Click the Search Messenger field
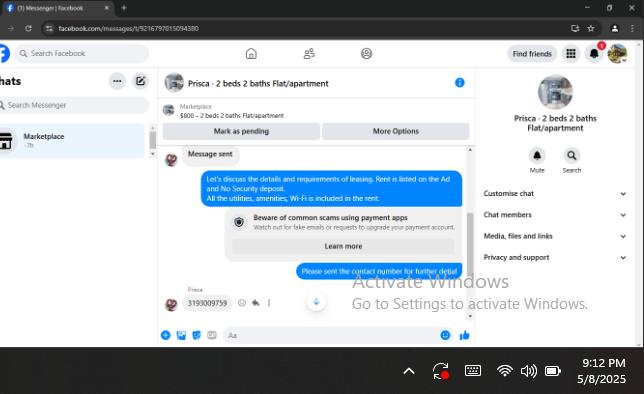 [74, 105]
